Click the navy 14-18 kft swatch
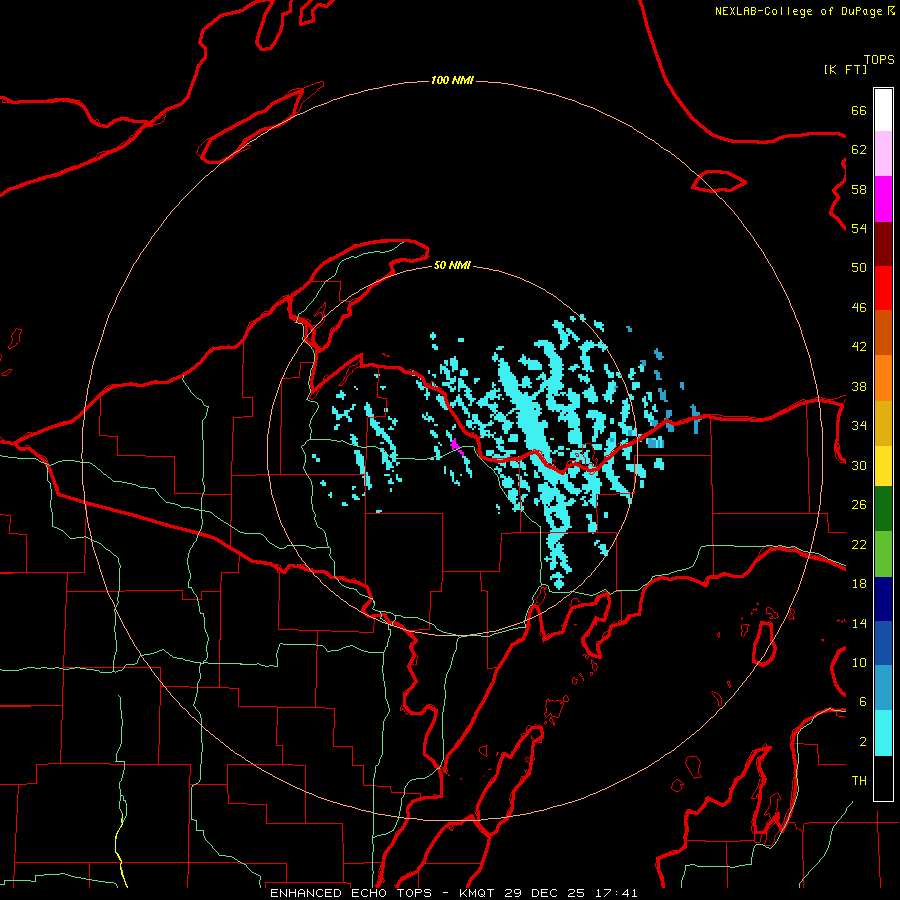The width and height of the screenshot is (900, 900). tap(883, 599)
